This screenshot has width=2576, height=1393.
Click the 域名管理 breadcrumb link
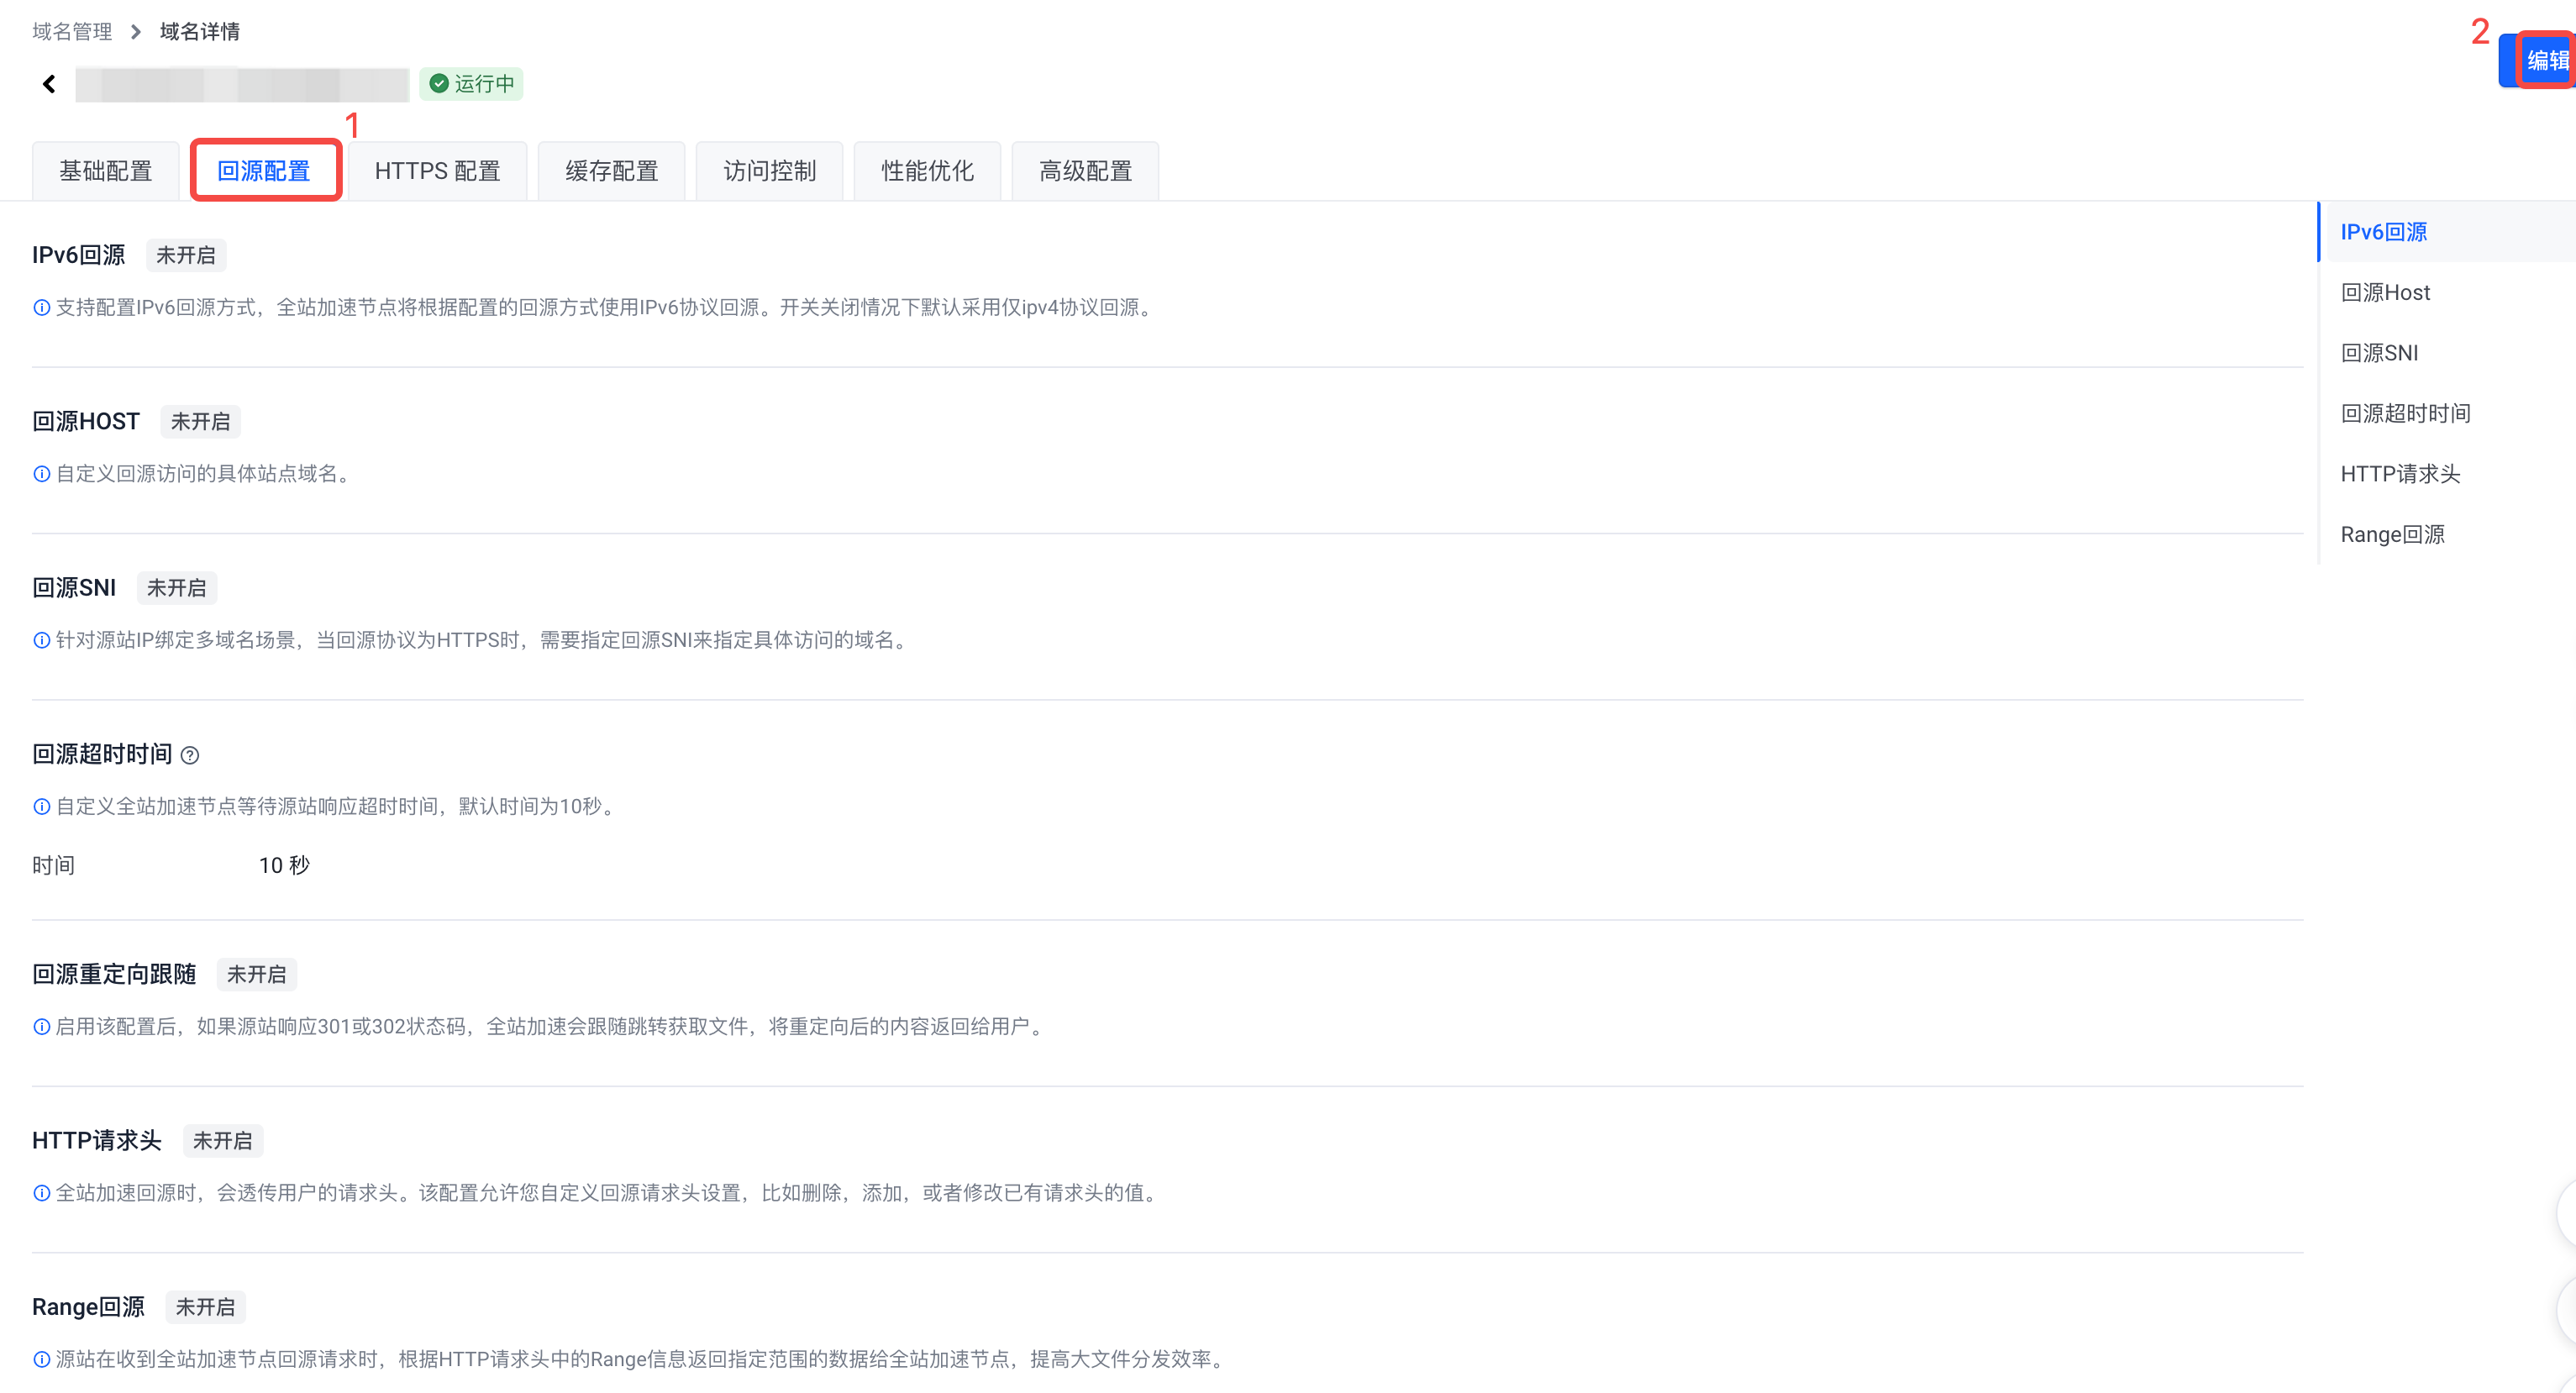(72, 32)
